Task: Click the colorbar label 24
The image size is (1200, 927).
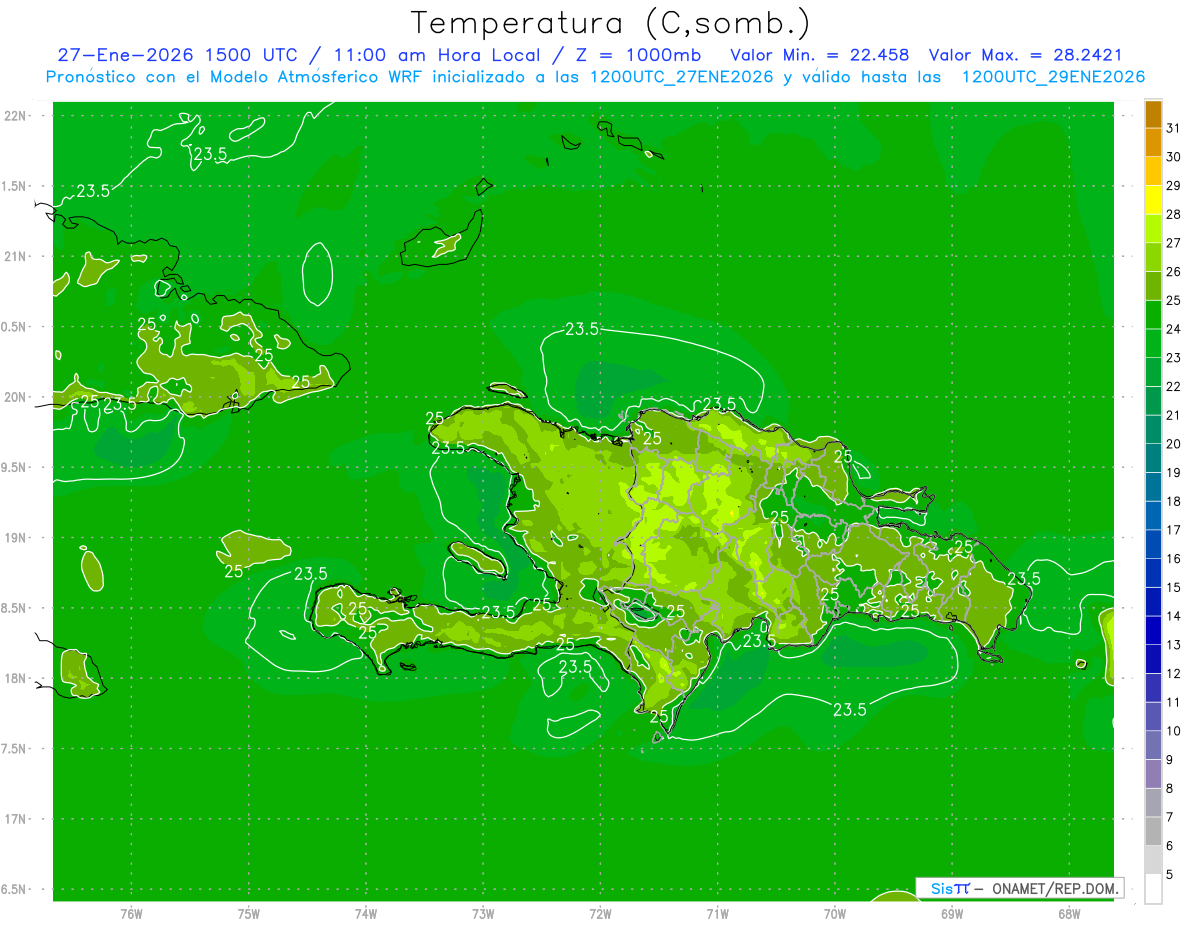Action: [1174, 329]
